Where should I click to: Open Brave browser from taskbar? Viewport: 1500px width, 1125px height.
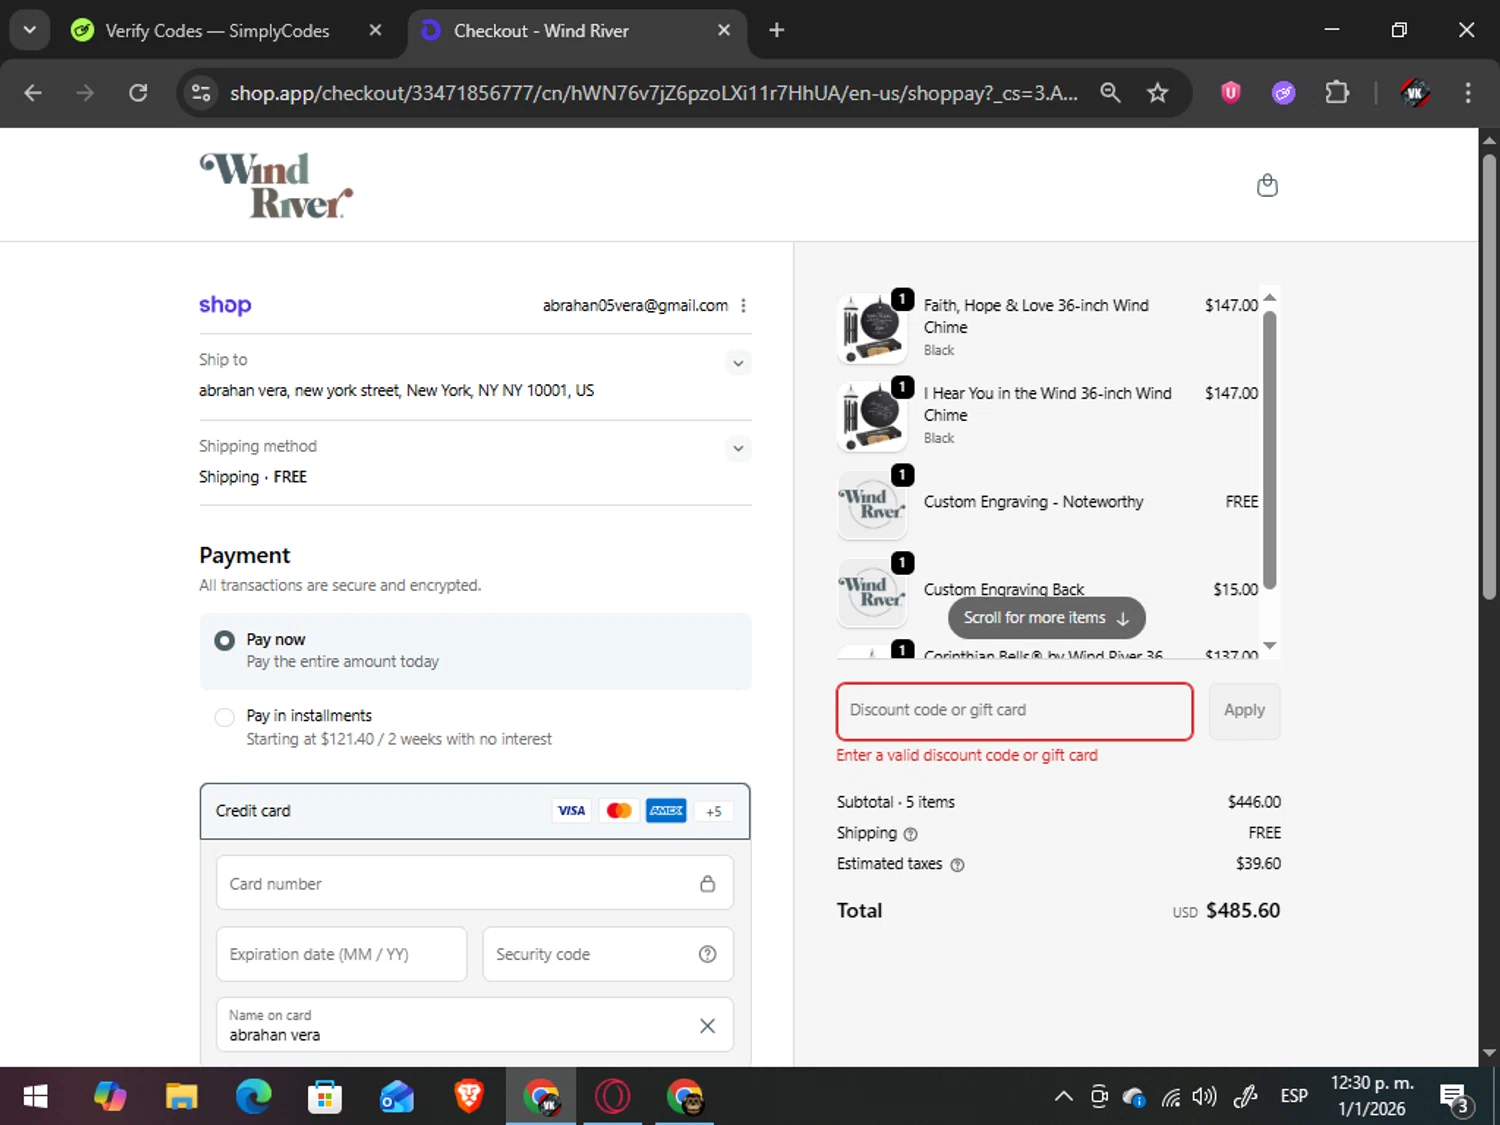tap(469, 1097)
